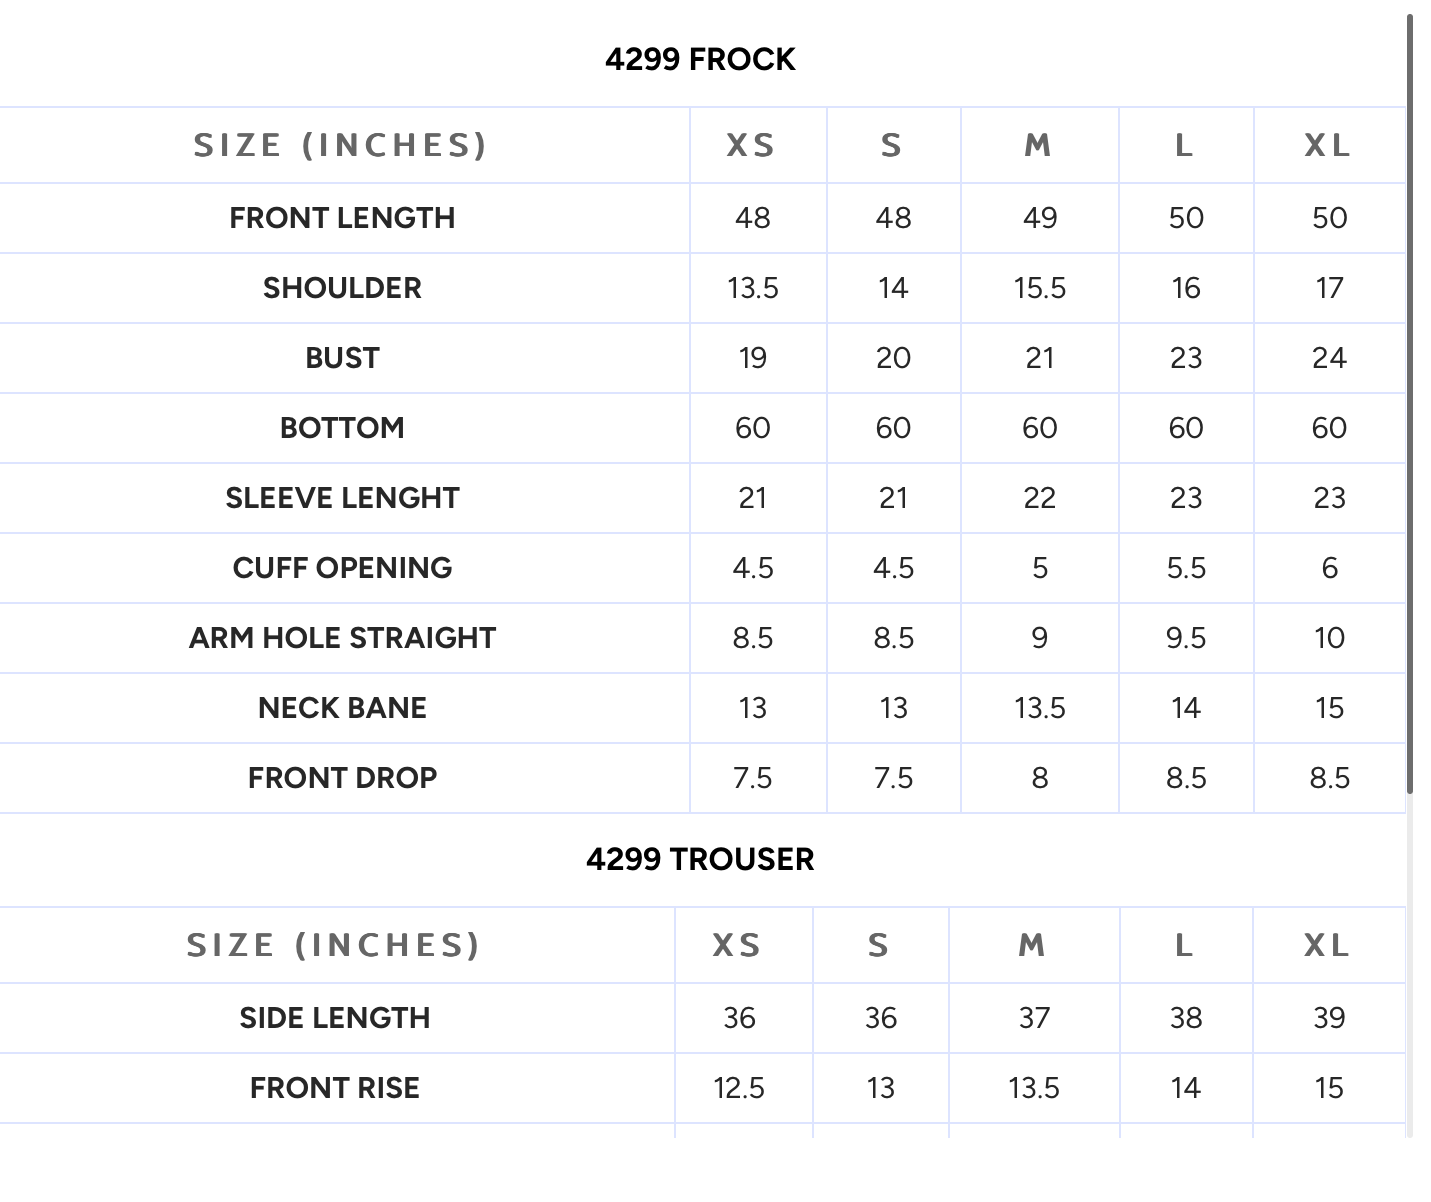
Task: Click the CUFF OPENING row label
Action: coord(342,568)
